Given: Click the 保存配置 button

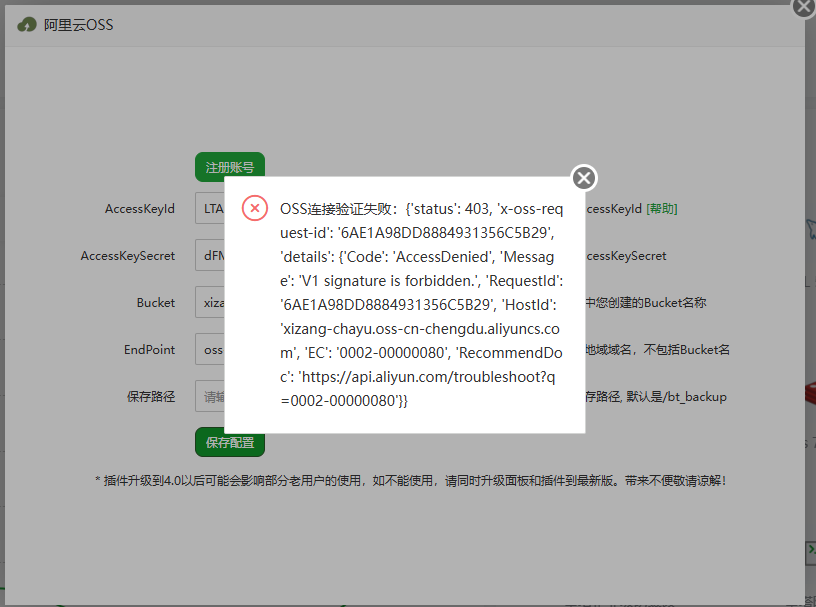Looking at the screenshot, I should coord(230,442).
